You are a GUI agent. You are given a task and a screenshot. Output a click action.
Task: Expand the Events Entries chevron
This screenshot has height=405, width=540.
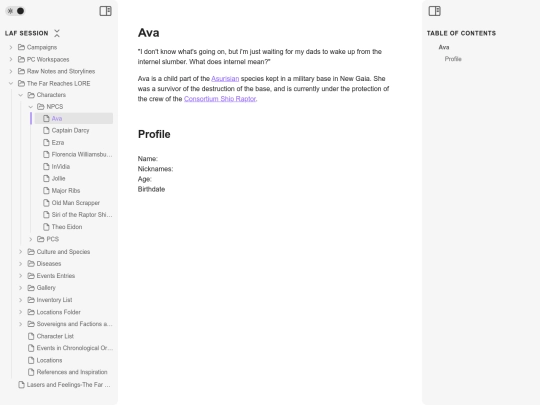point(21,276)
